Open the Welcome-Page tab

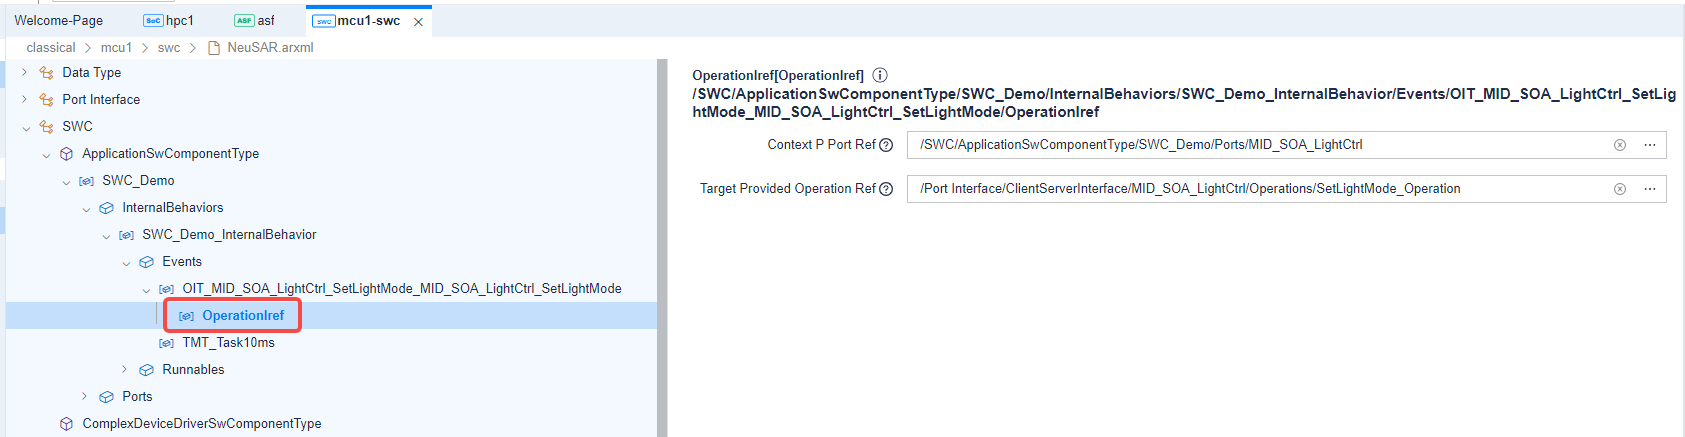[x=59, y=20]
